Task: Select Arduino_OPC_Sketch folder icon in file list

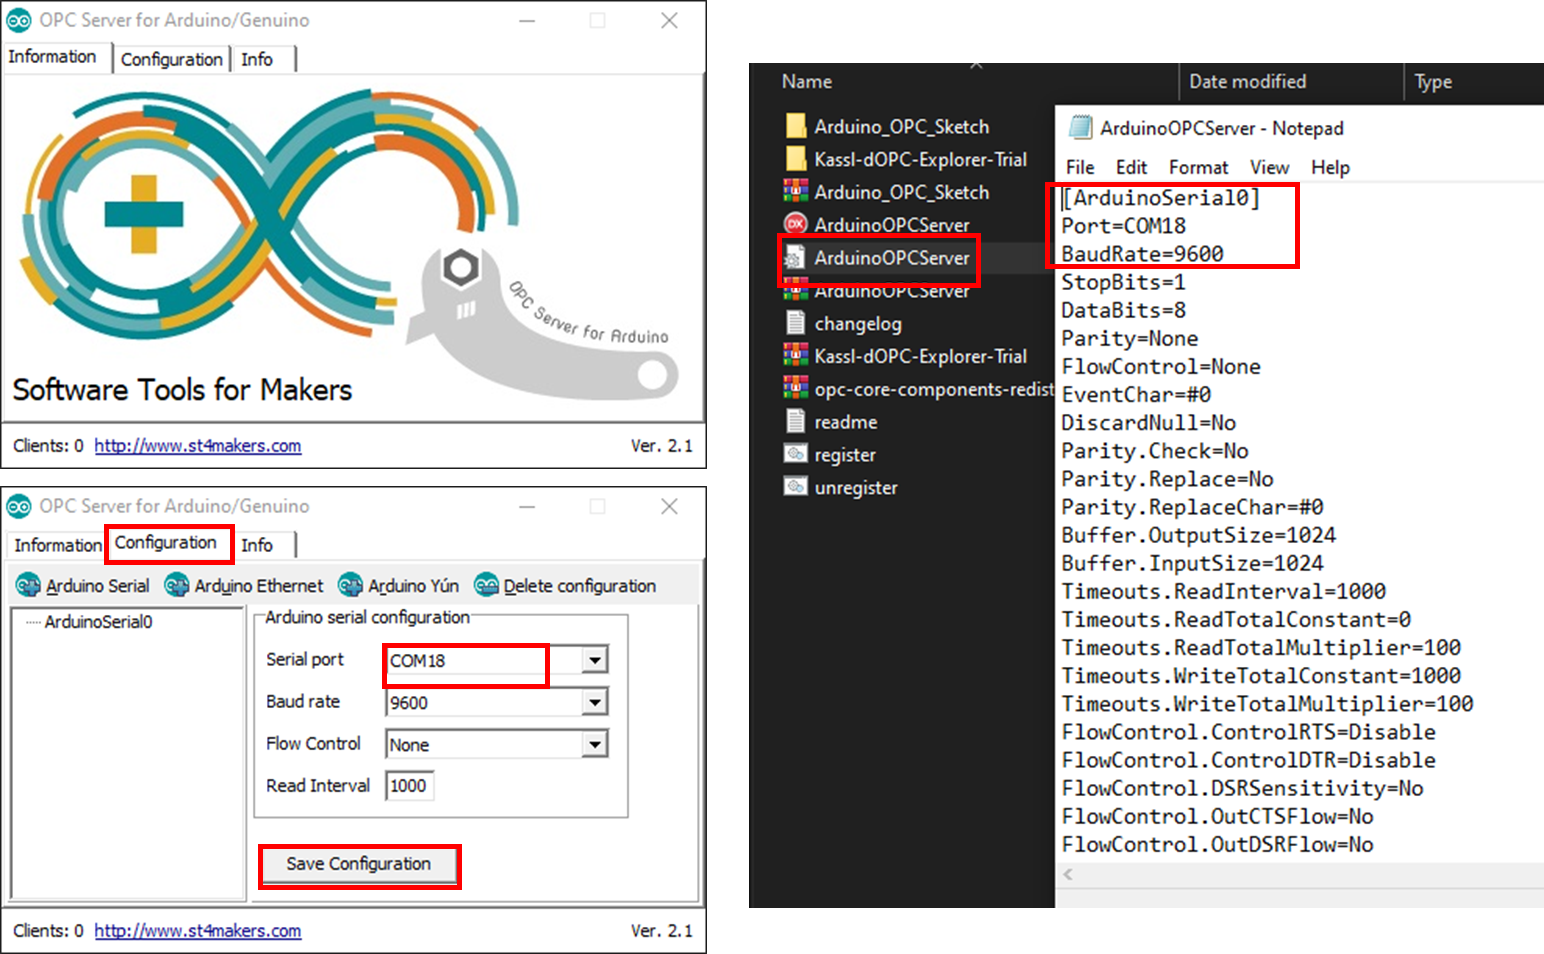Action: coord(796,126)
